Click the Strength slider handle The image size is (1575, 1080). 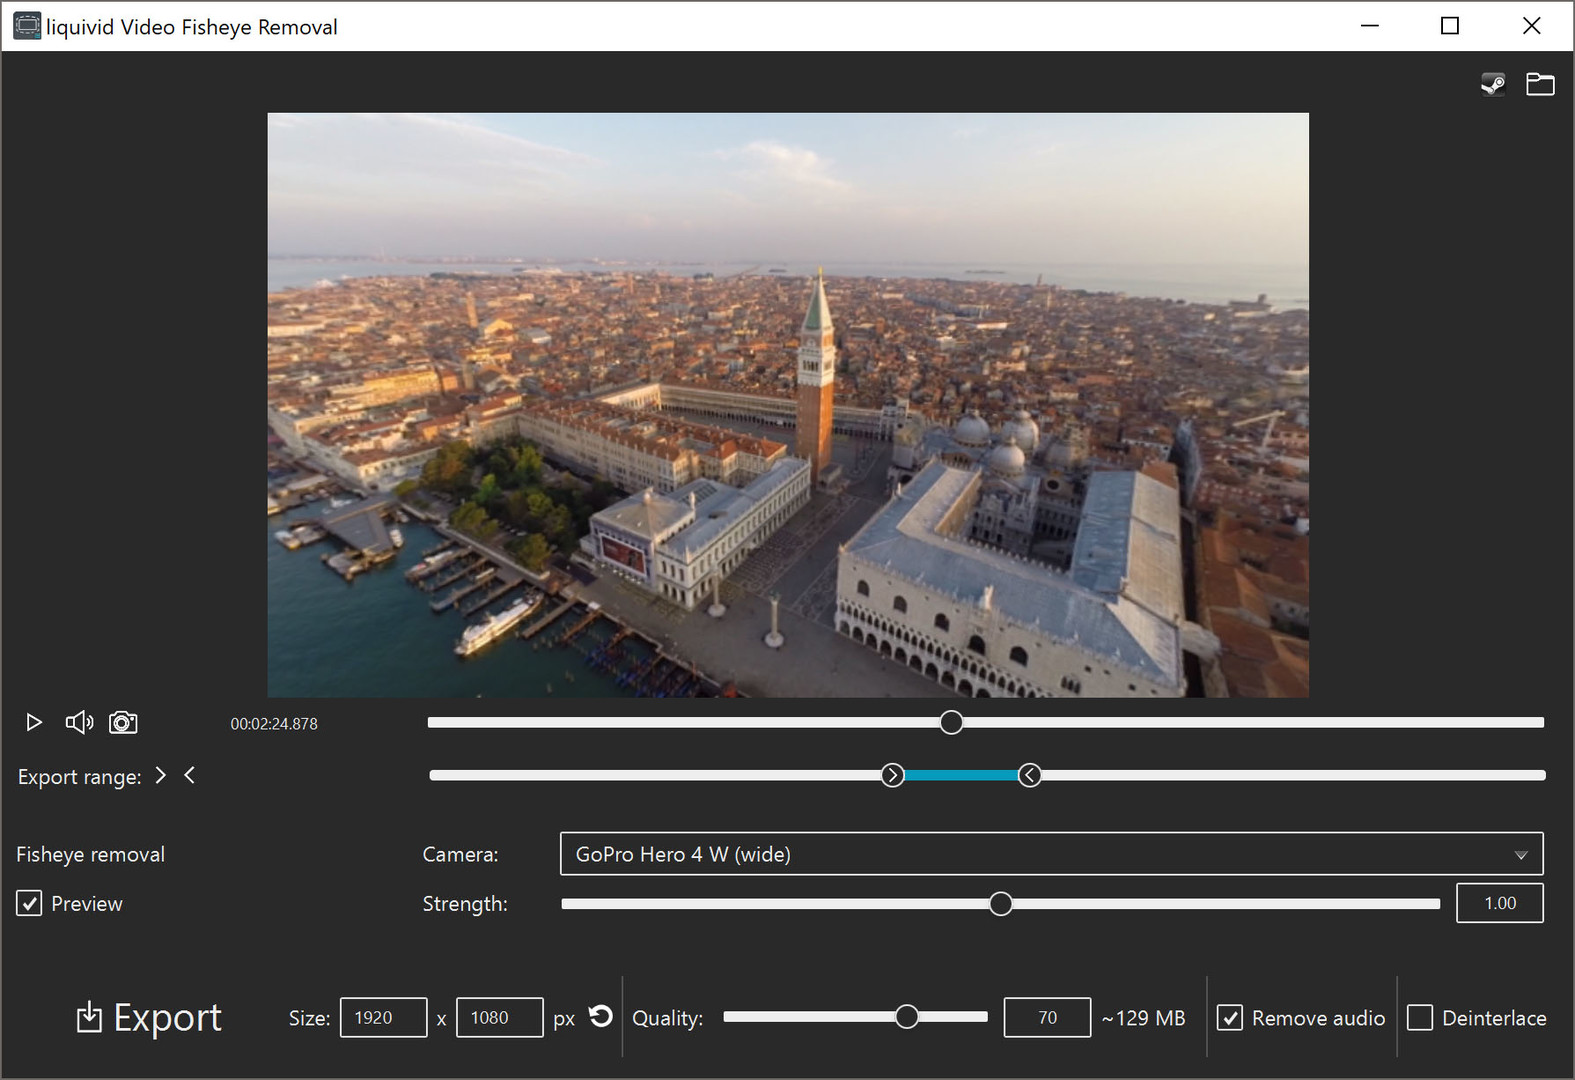(1000, 904)
